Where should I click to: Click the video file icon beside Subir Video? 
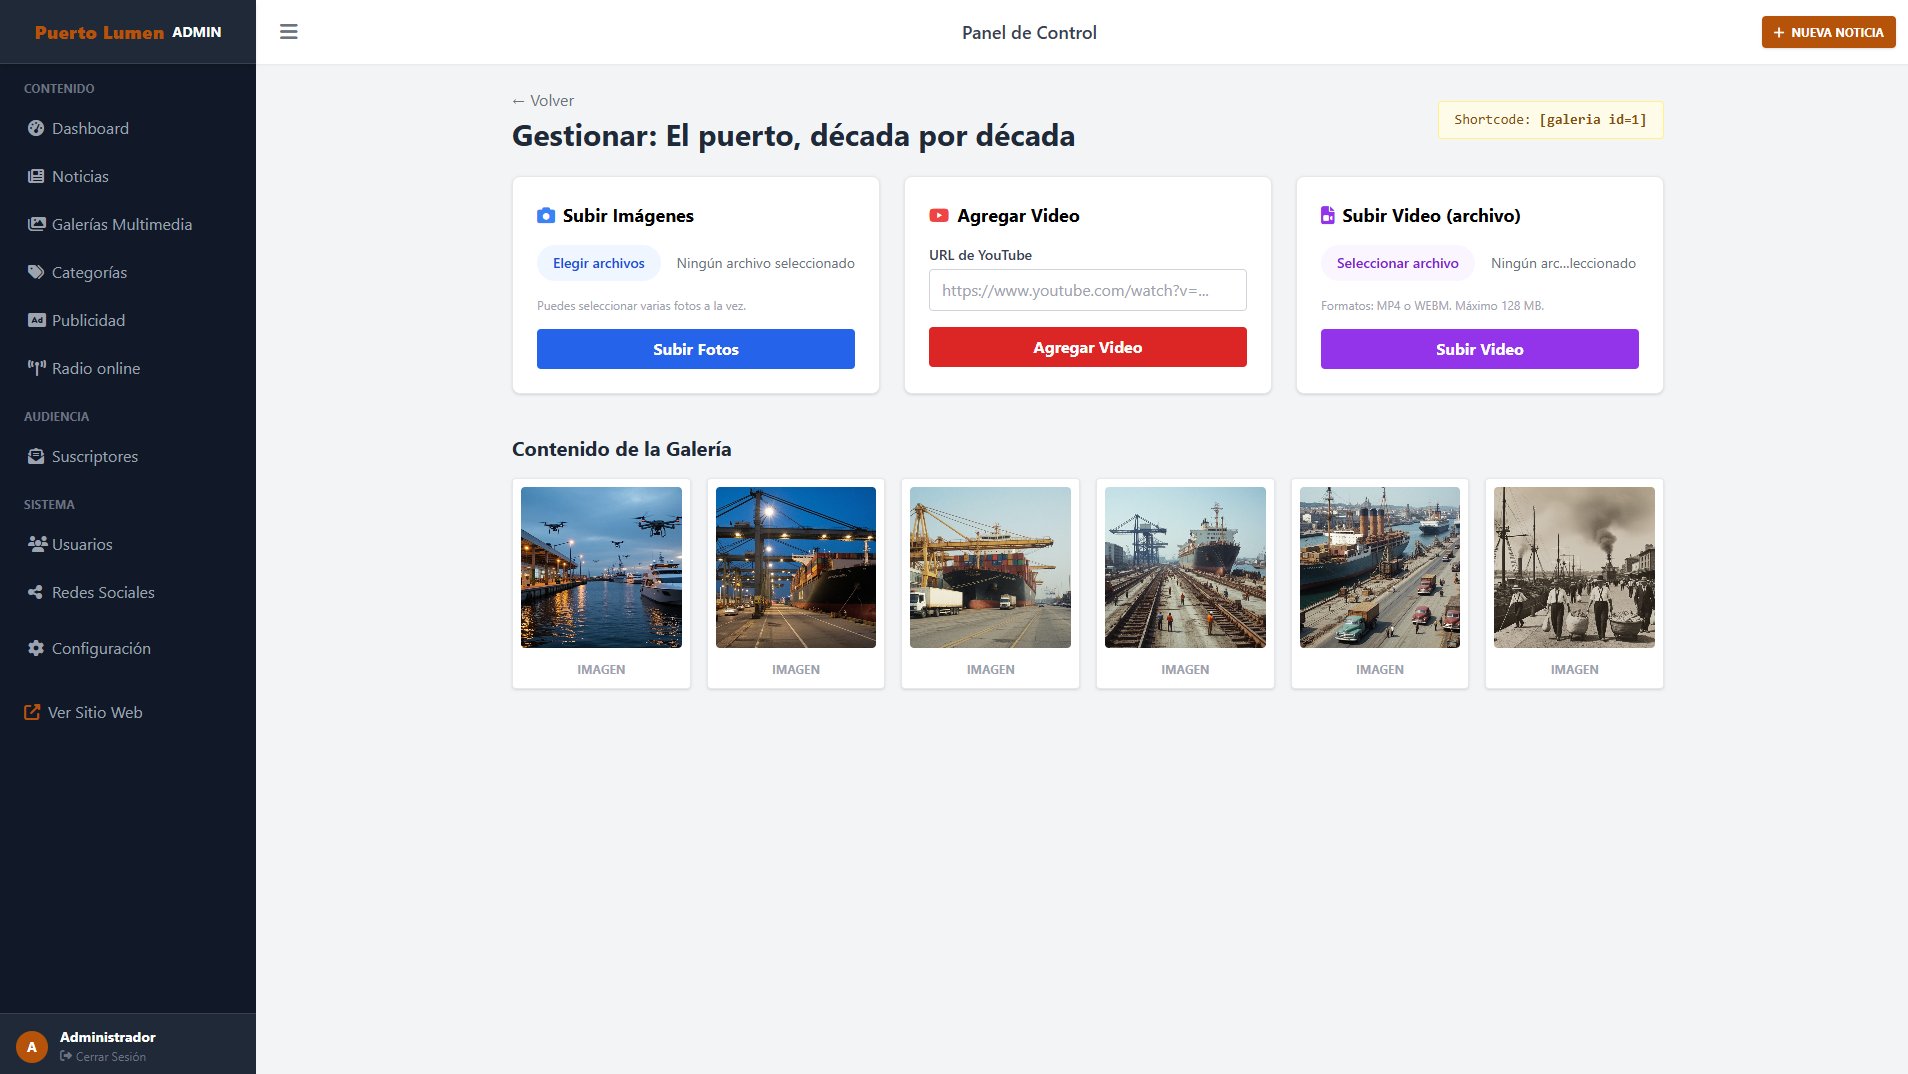[x=1328, y=215]
